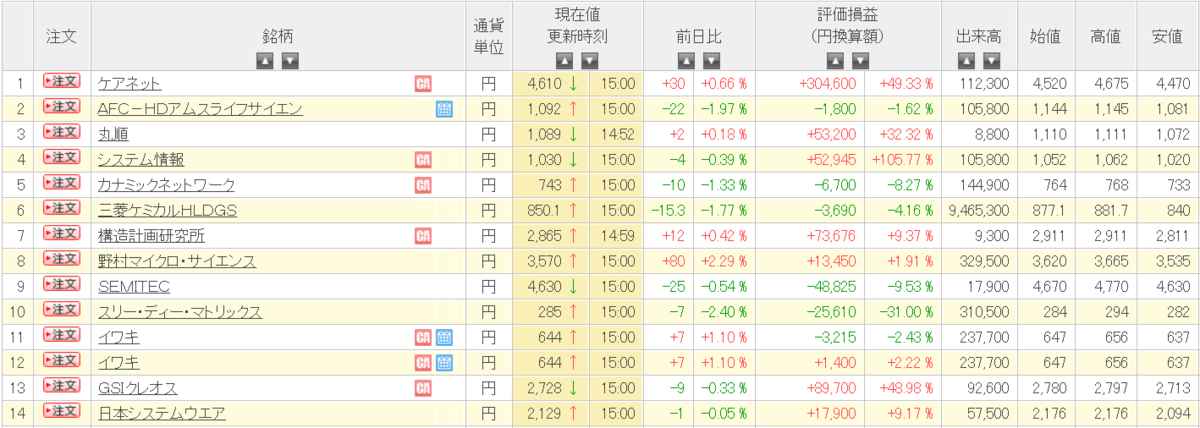Open the 丸順 stock link
This screenshot has width=1200, height=428.
point(113,134)
